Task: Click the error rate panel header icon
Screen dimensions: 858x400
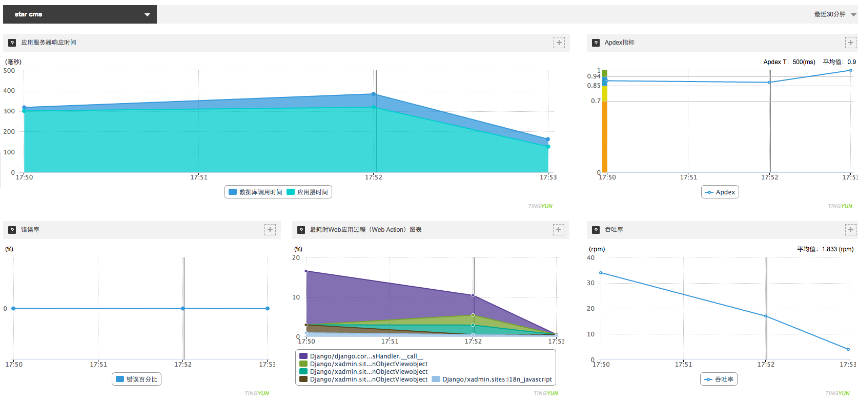Action: (11, 230)
